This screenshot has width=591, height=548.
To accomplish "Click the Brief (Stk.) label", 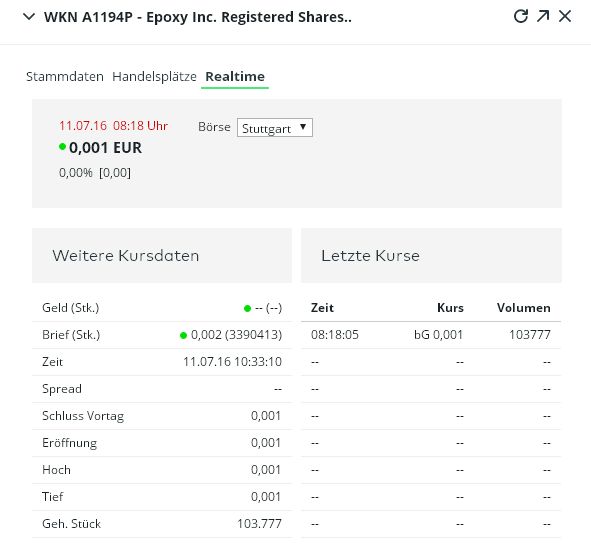I will [x=71, y=335].
